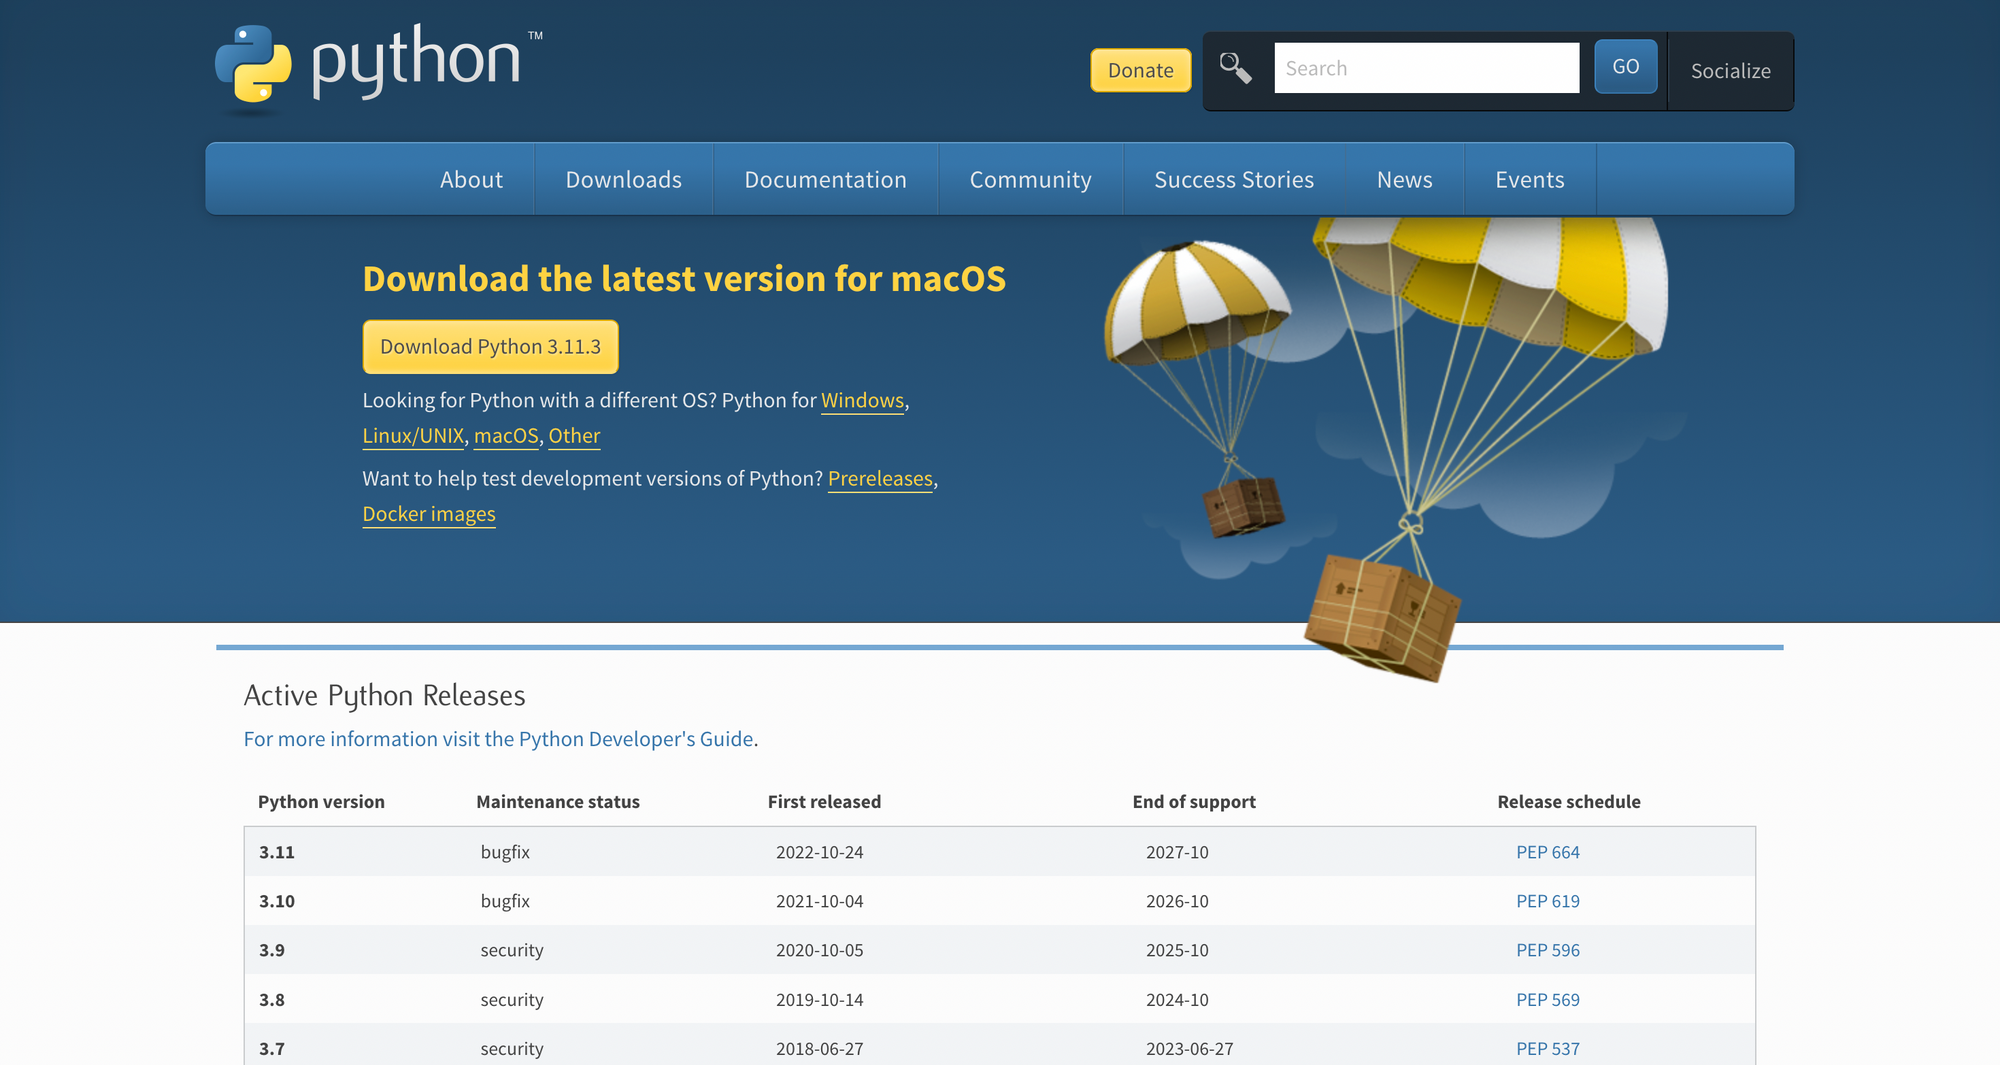Expand the Community menu item
Image resolution: width=2000 pixels, height=1065 pixels.
click(1030, 180)
